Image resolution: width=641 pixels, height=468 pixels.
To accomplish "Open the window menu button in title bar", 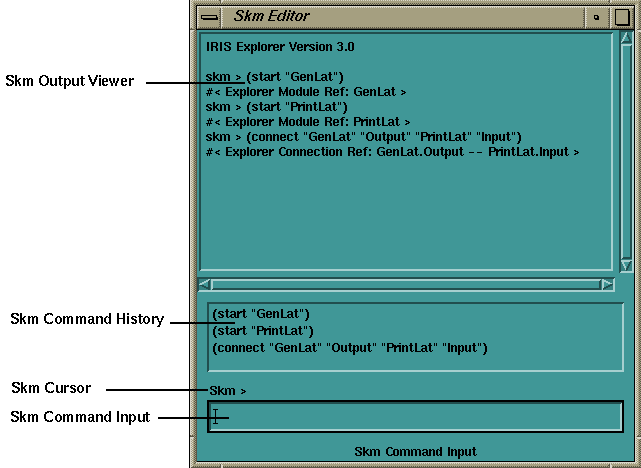I will coord(209,16).
